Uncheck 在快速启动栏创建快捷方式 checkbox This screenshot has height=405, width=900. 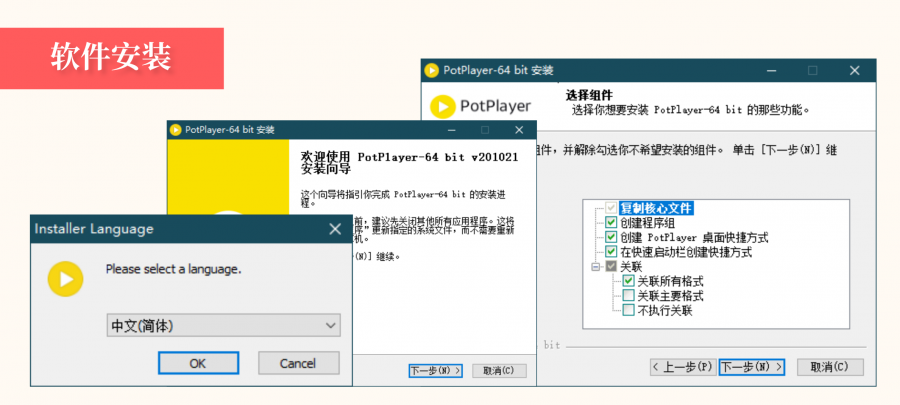pyautogui.click(x=612, y=252)
